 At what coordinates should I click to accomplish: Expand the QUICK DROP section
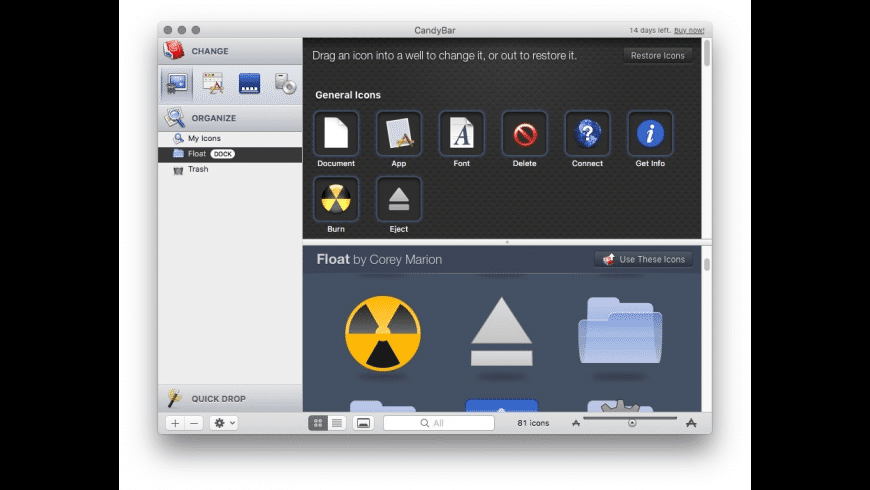[230, 398]
